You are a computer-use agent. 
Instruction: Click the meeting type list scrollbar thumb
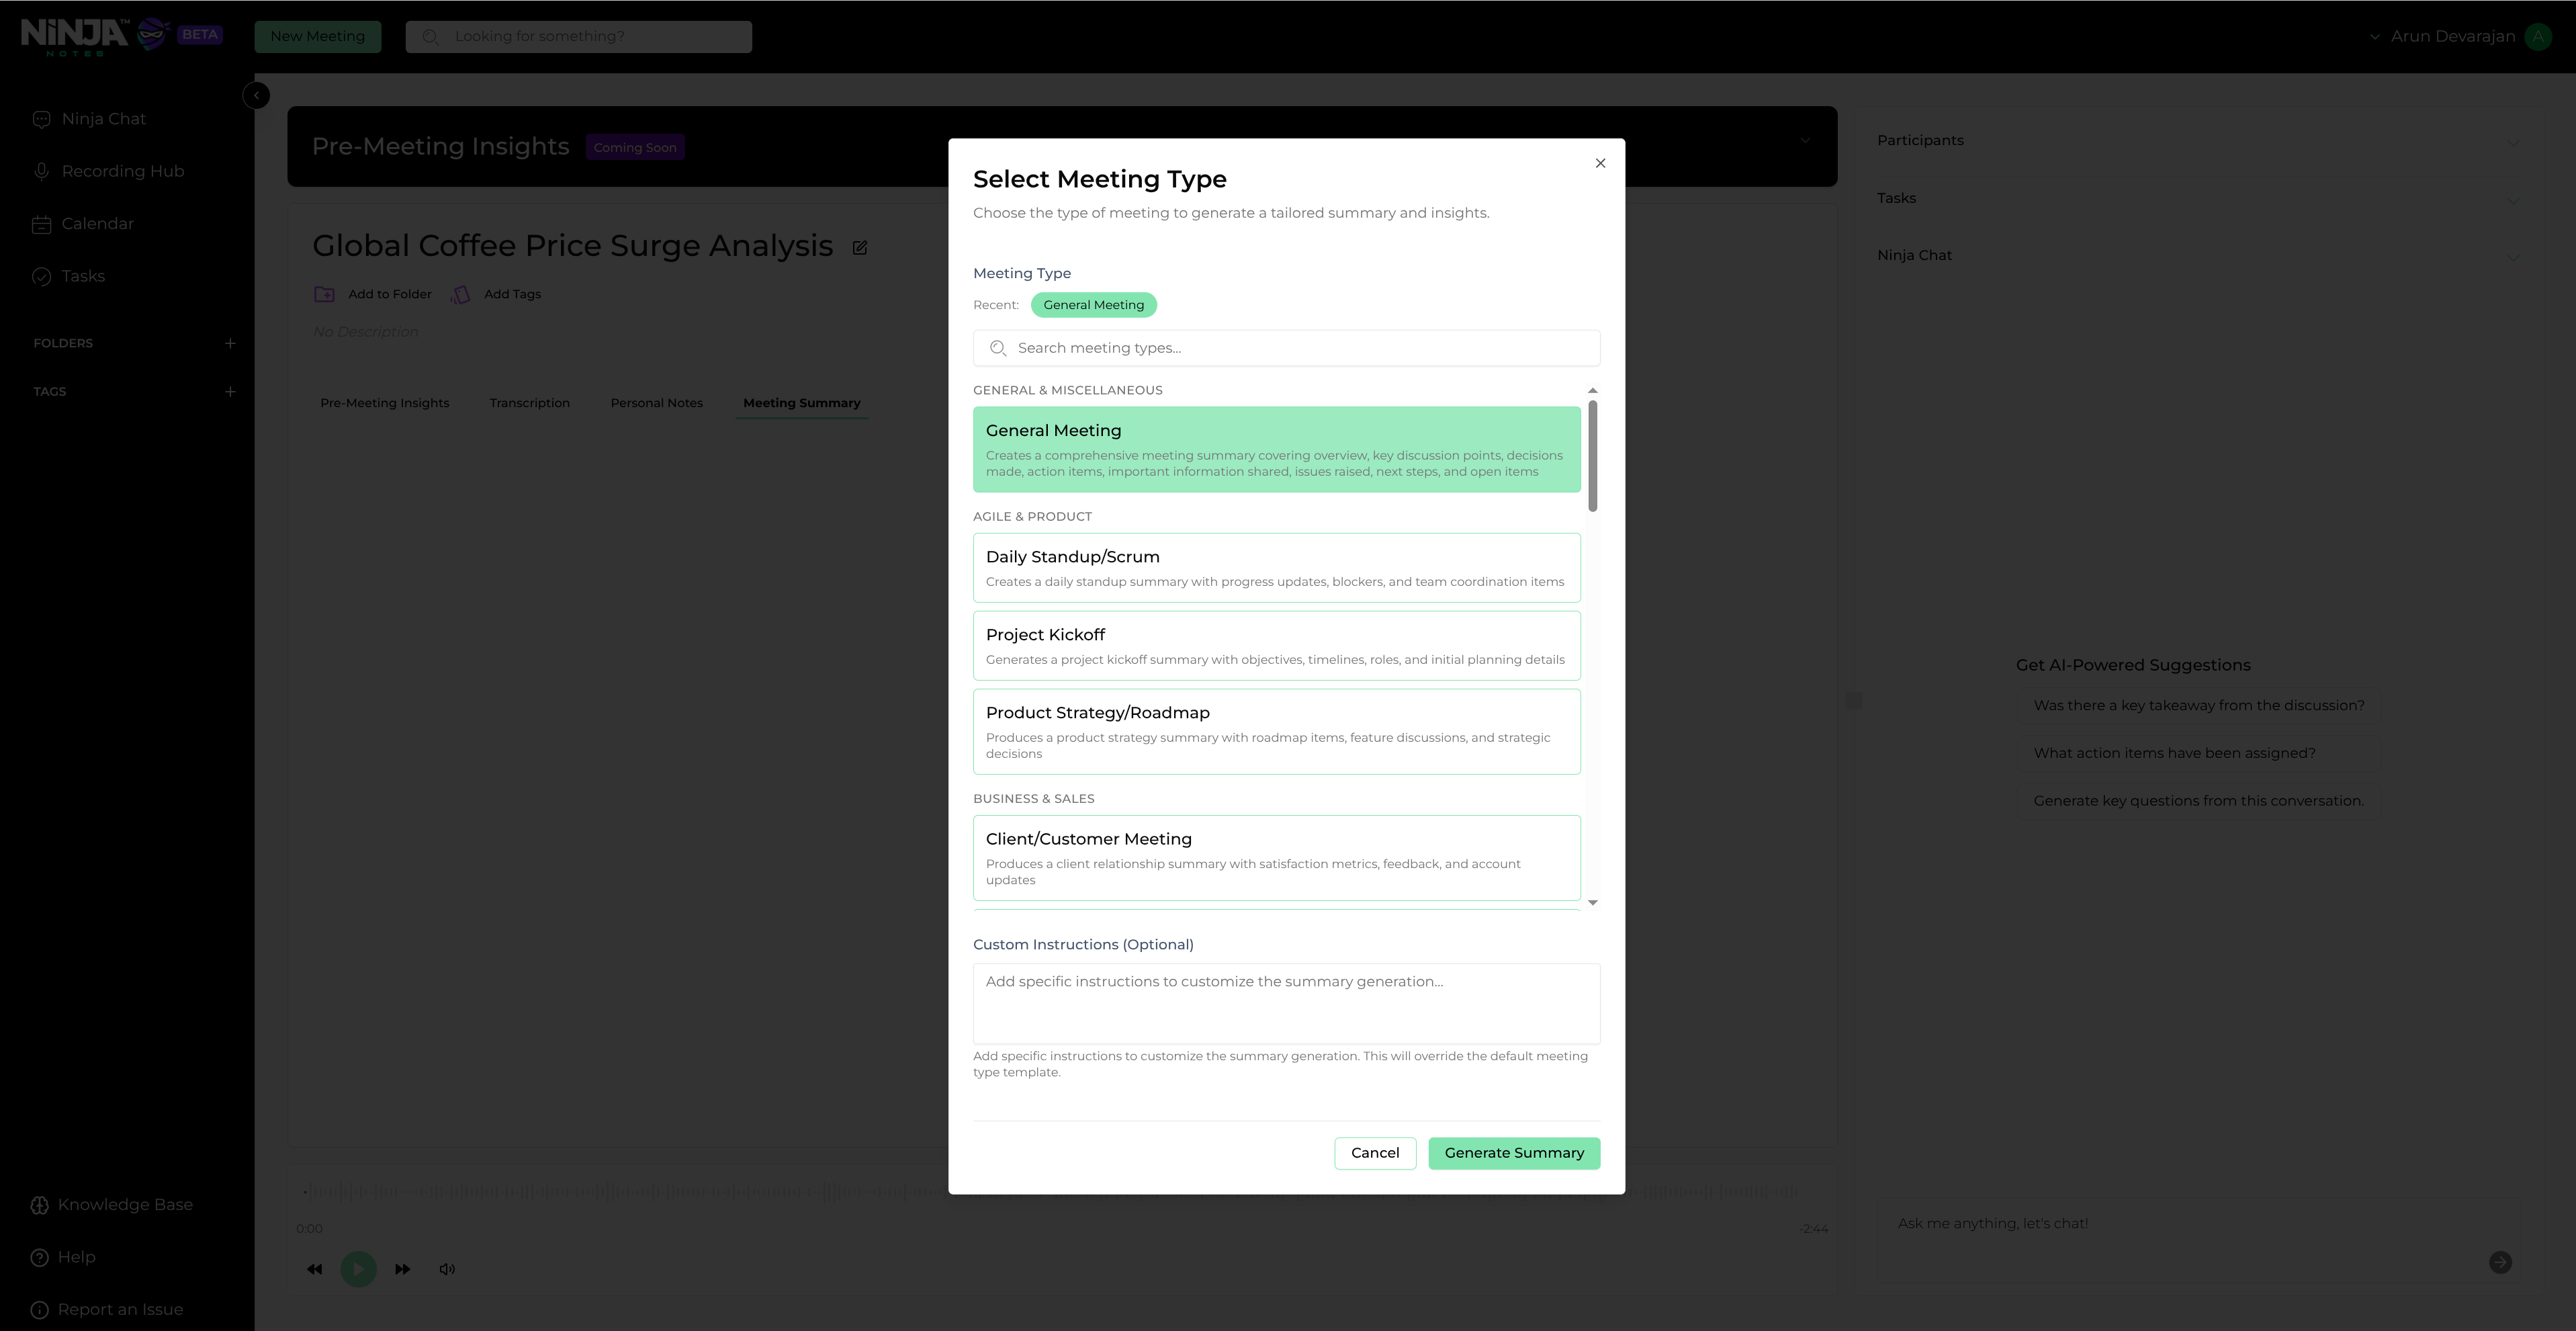coord(1592,455)
